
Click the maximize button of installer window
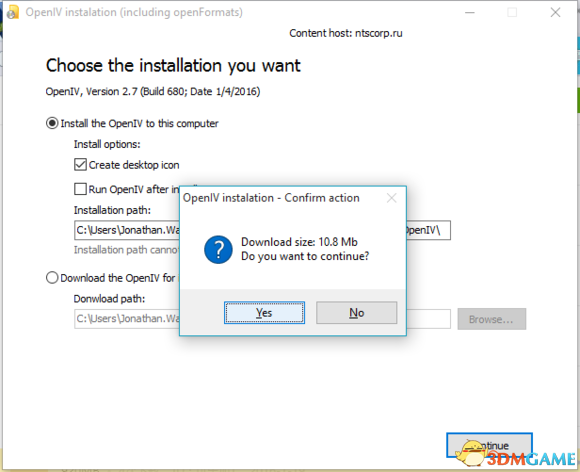pyautogui.click(x=512, y=13)
